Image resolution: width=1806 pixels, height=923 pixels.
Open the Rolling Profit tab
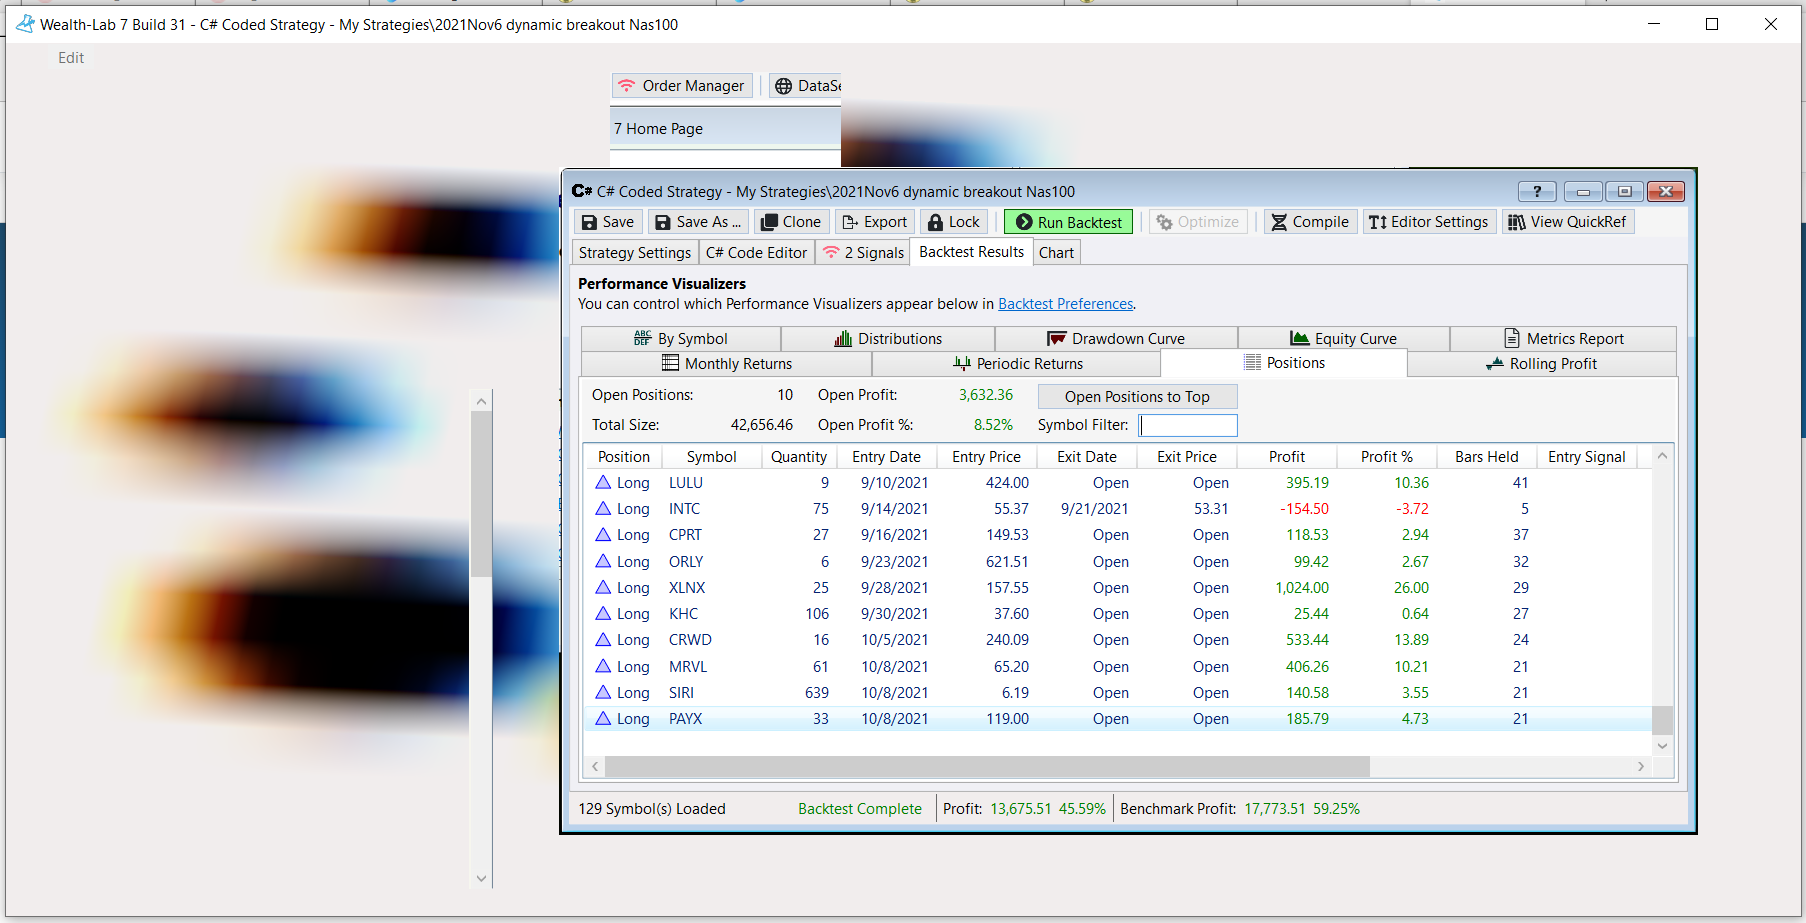point(1542,364)
